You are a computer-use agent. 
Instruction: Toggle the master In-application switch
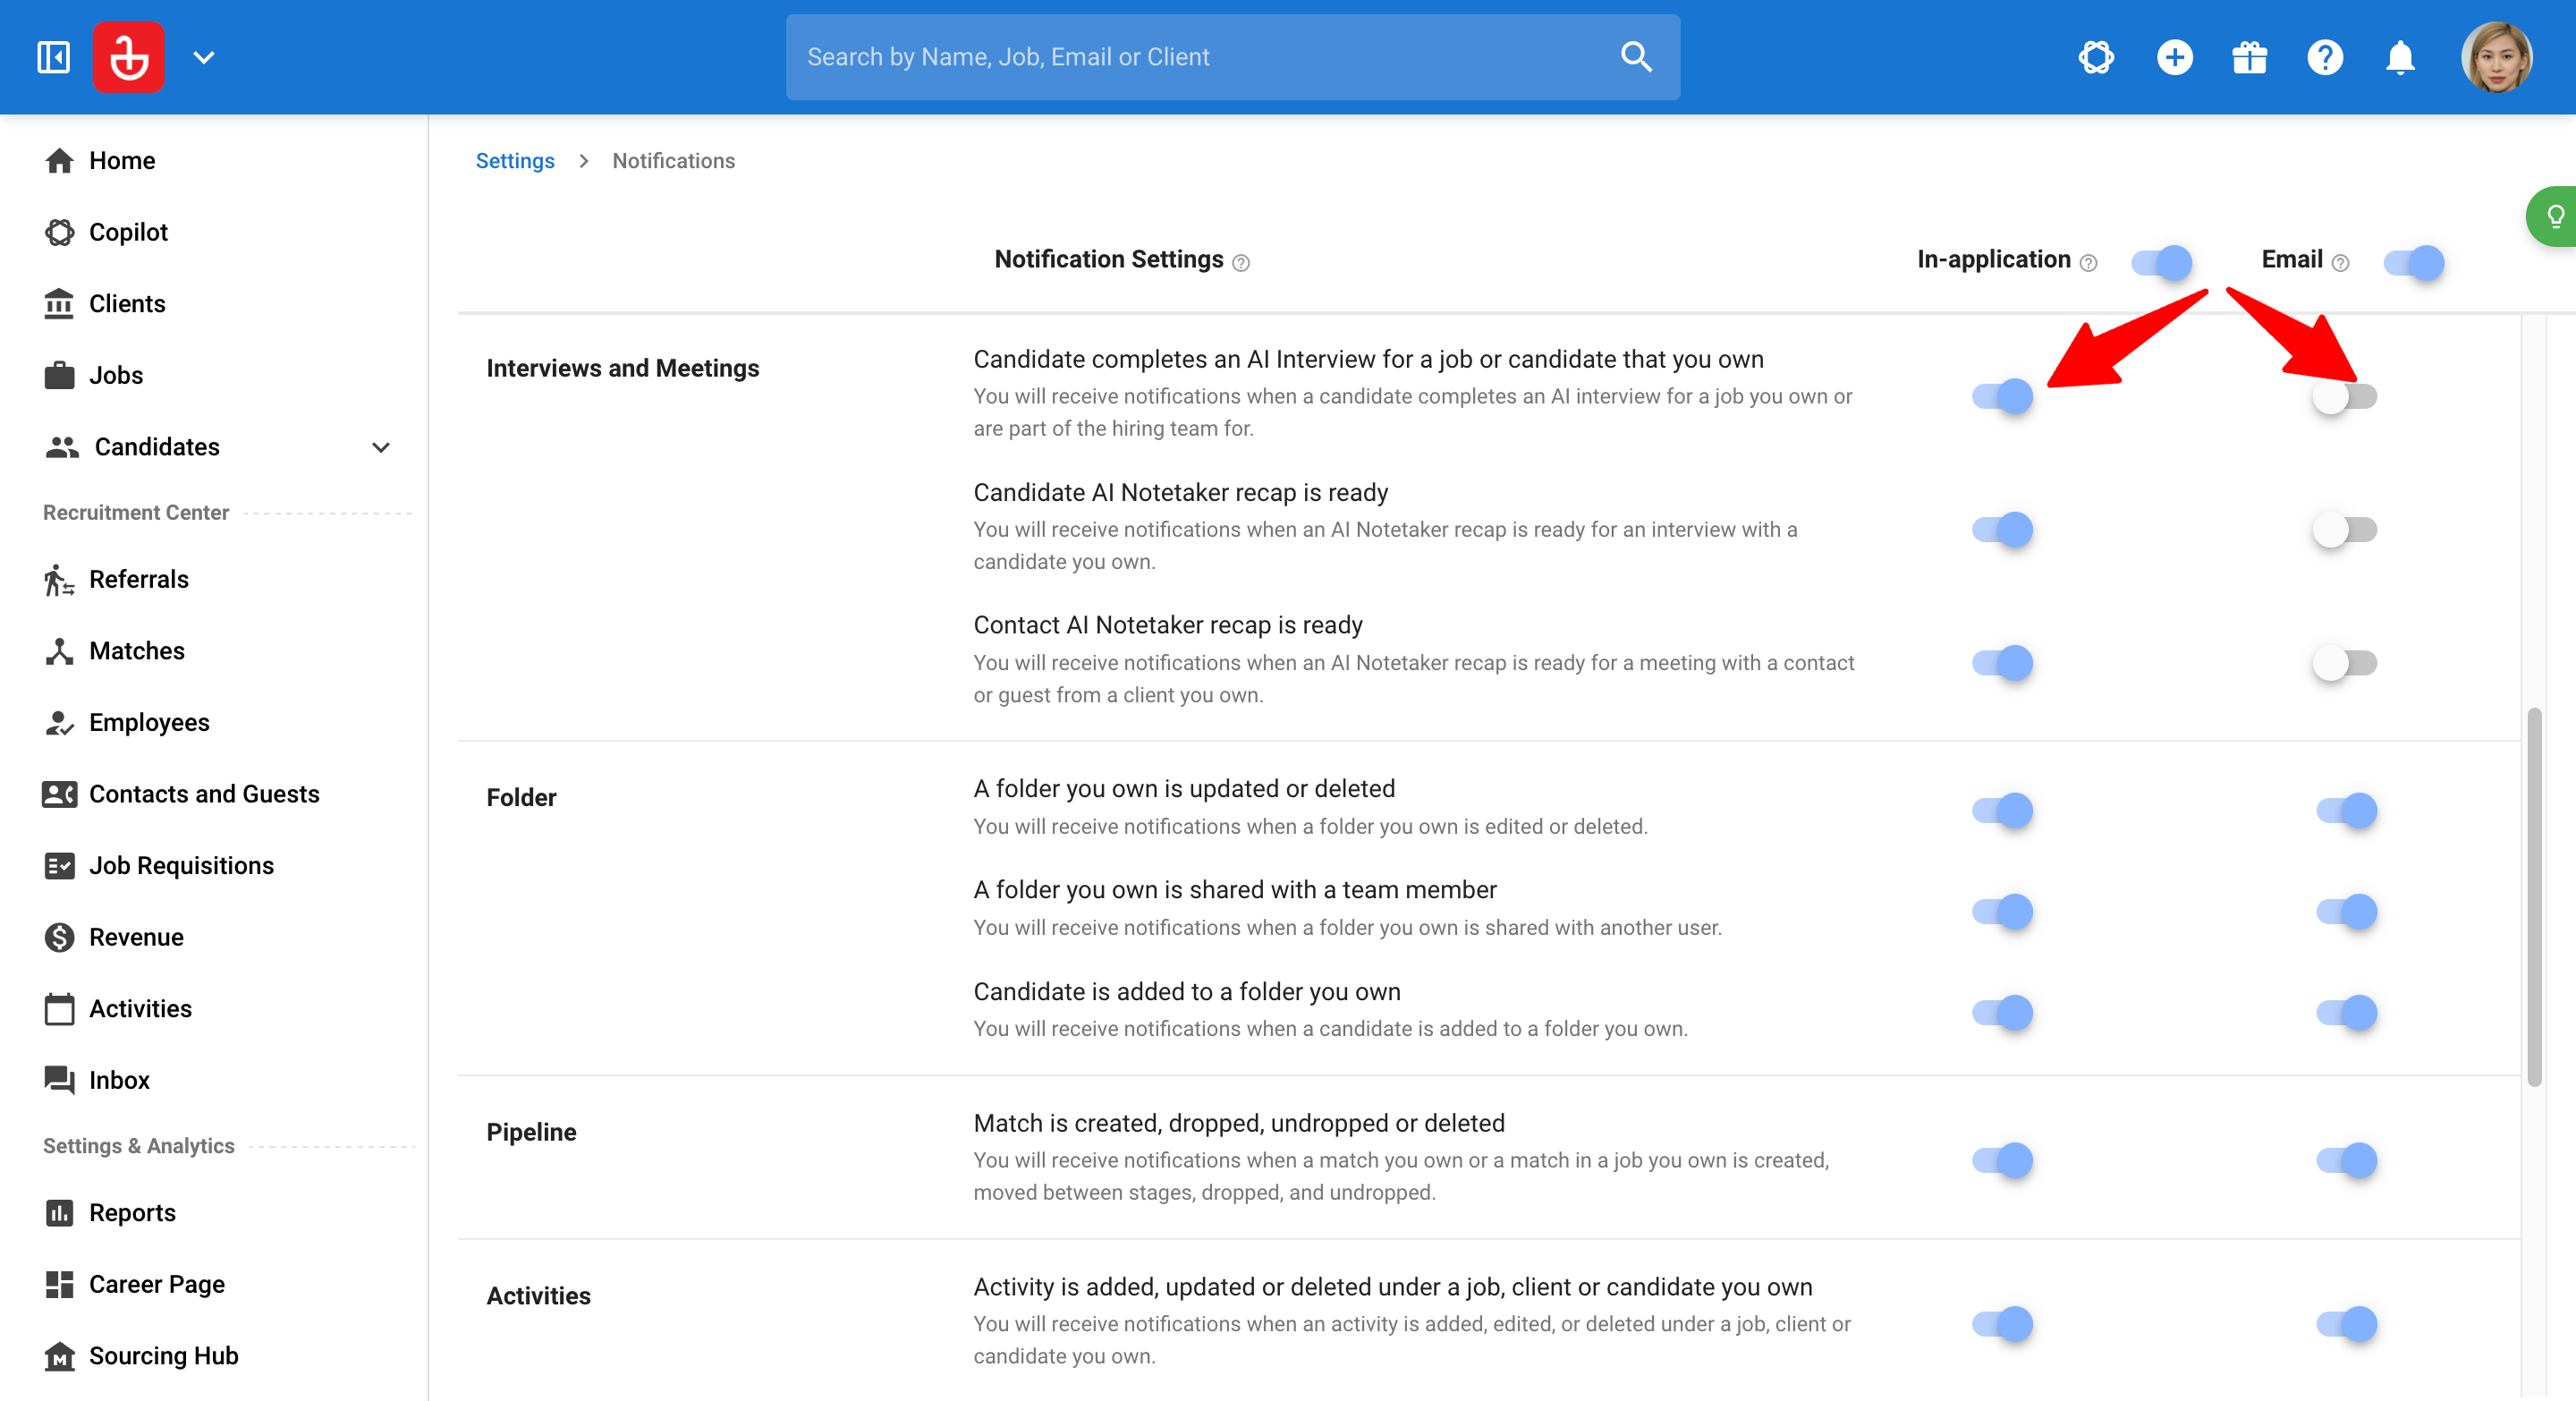point(2161,263)
